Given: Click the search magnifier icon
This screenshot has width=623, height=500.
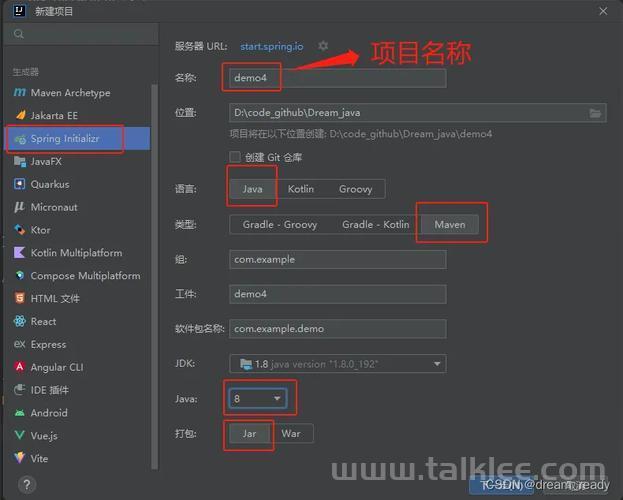Looking at the screenshot, I should 19,34.
